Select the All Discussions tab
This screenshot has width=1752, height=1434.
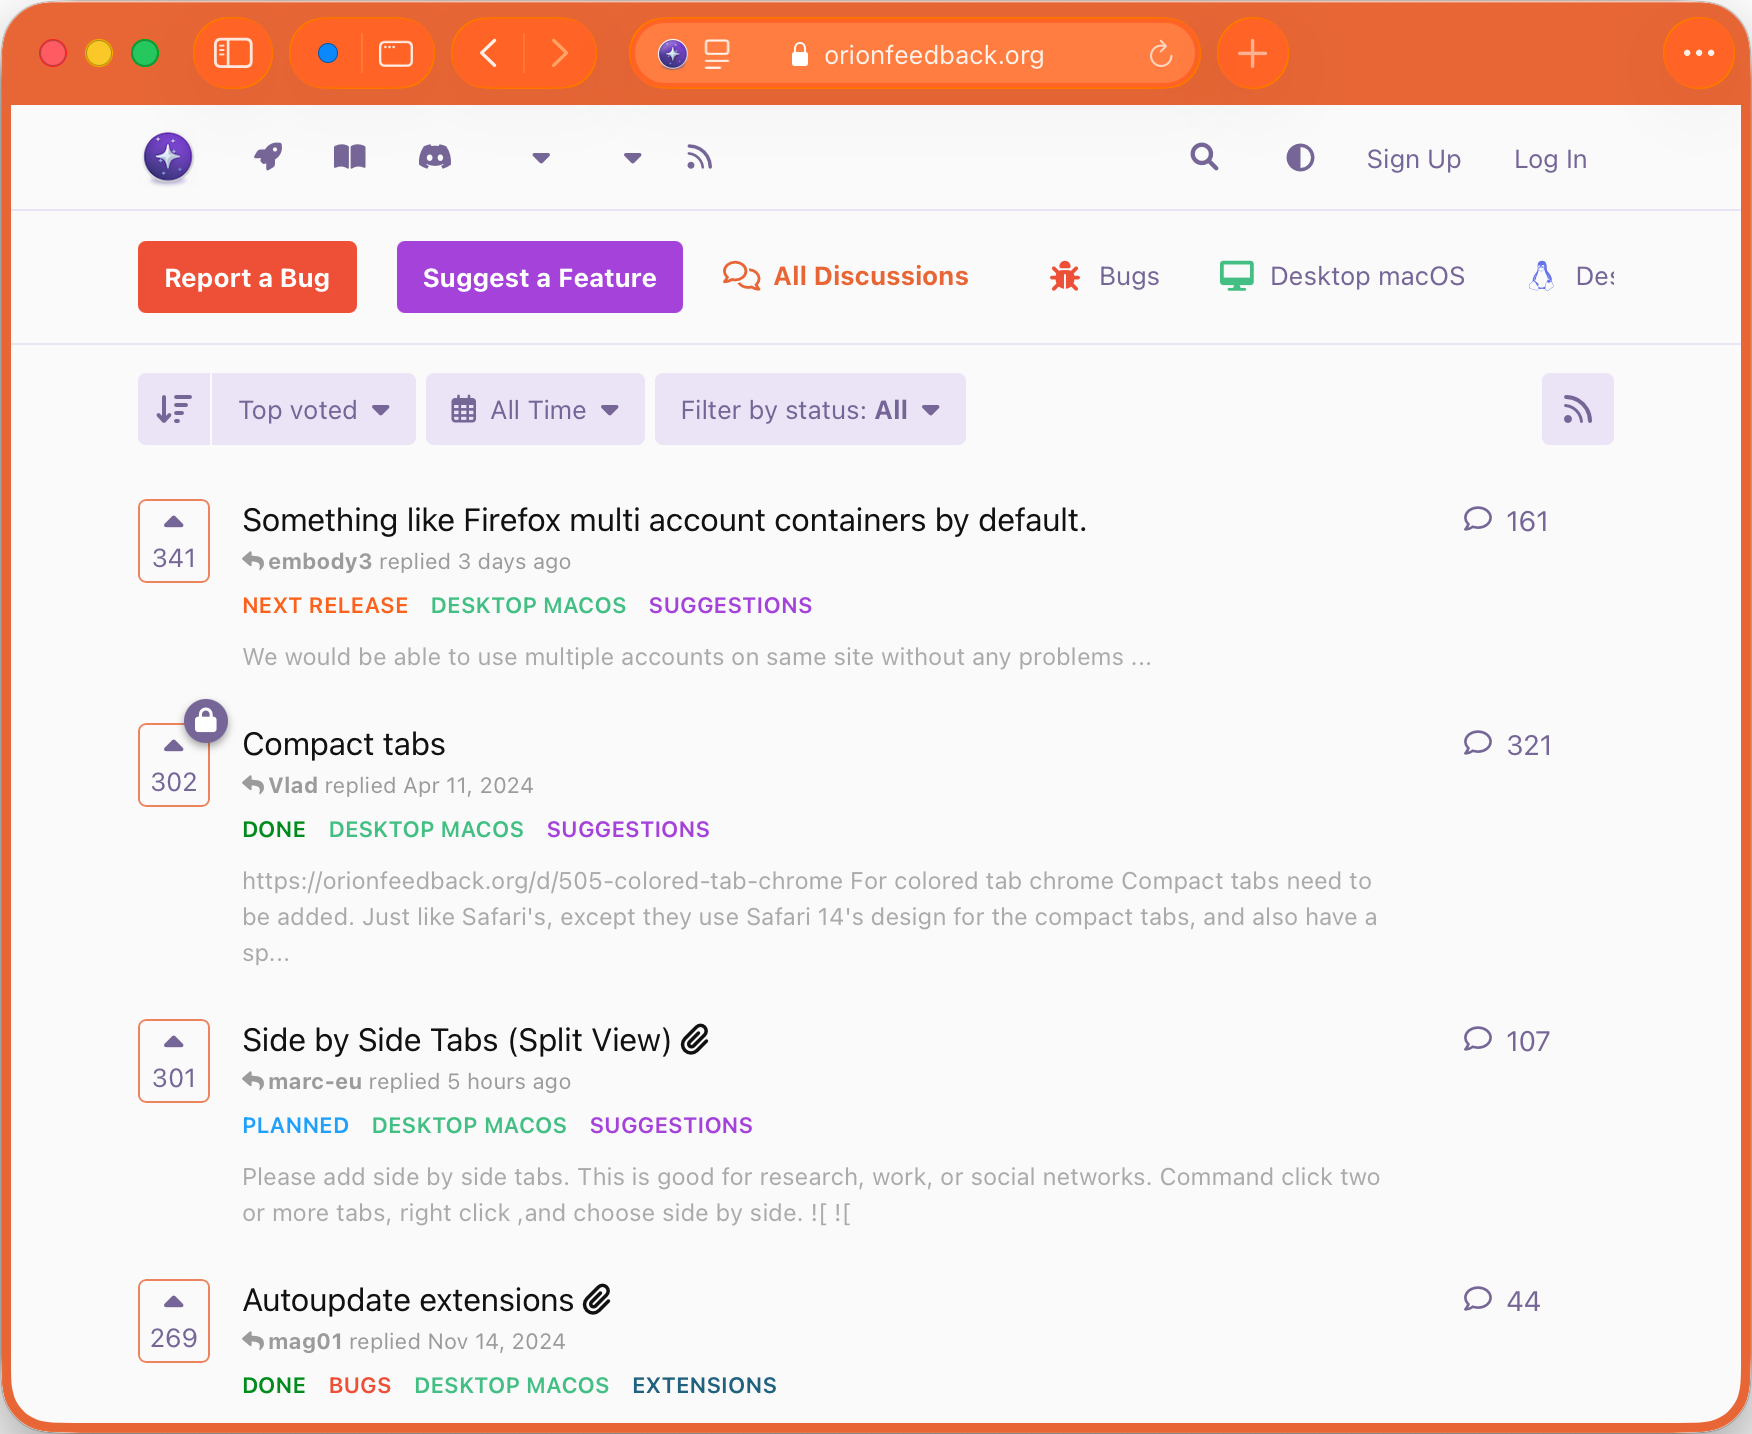[845, 276]
